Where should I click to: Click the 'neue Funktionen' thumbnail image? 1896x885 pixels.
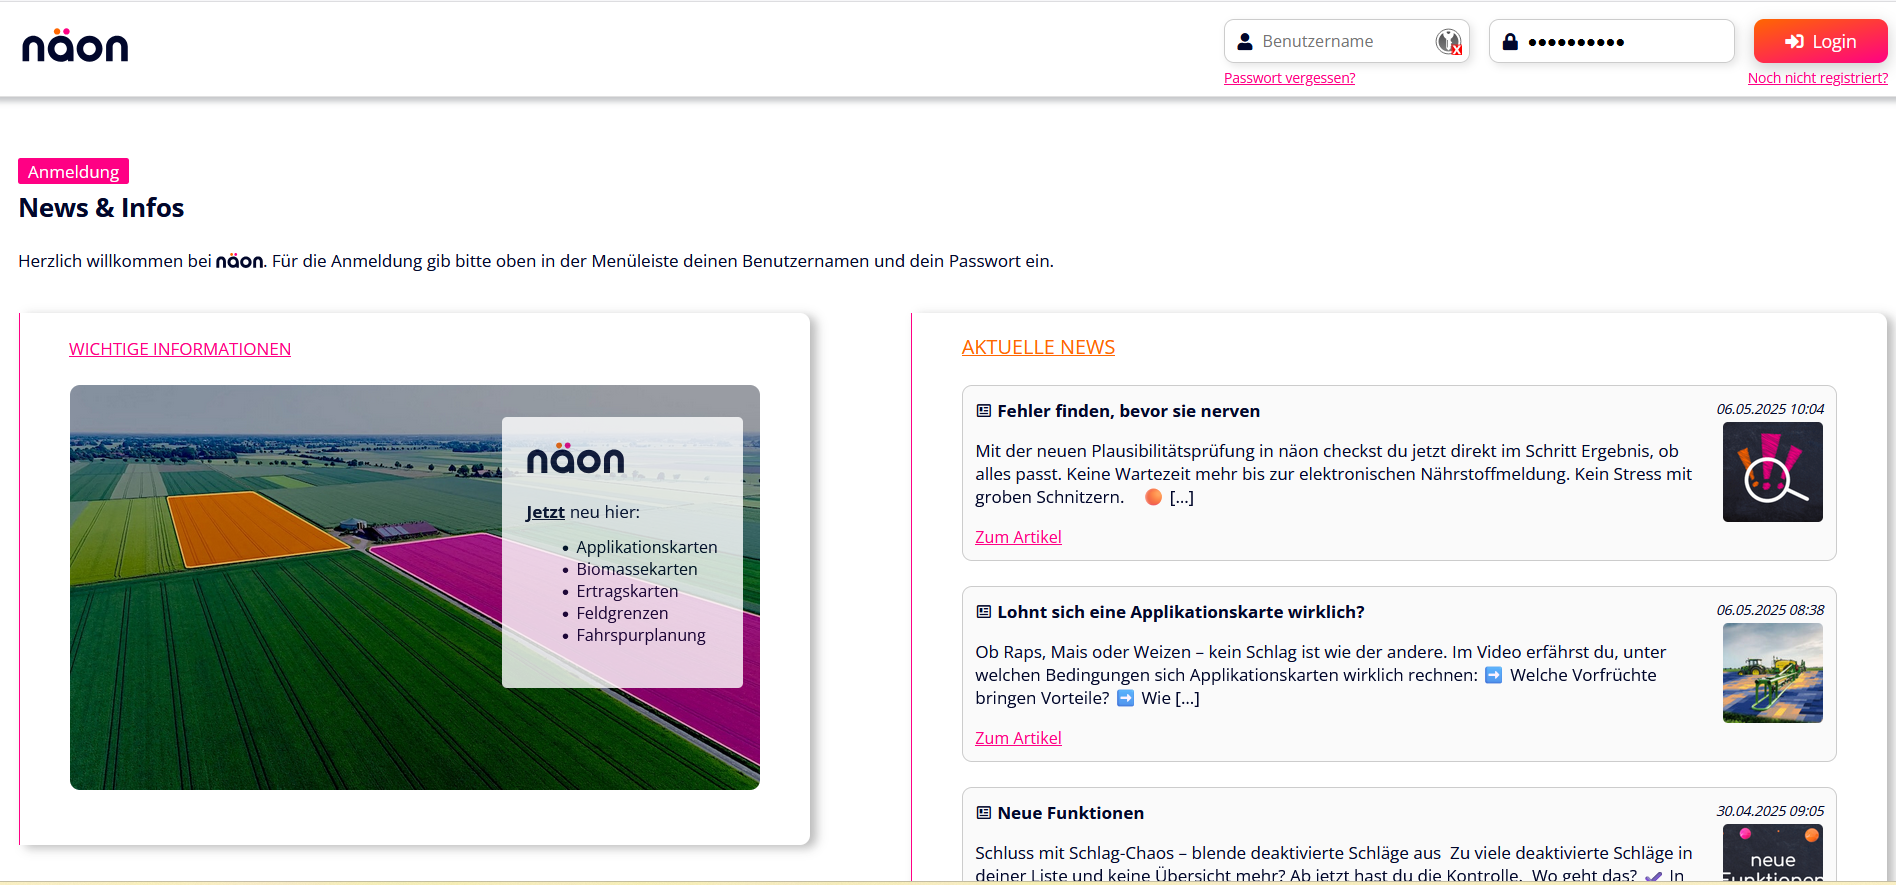[x=1772, y=853]
